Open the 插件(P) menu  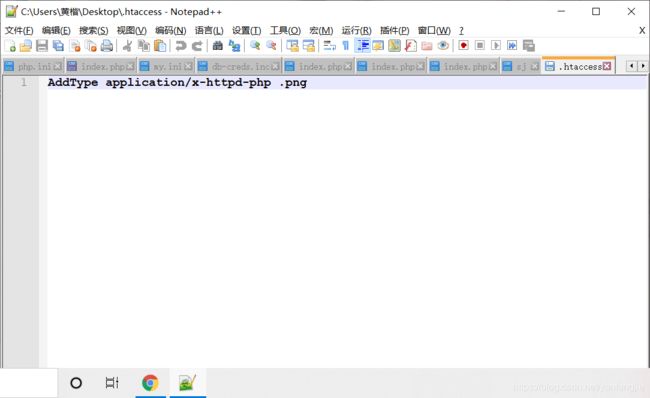pos(395,31)
